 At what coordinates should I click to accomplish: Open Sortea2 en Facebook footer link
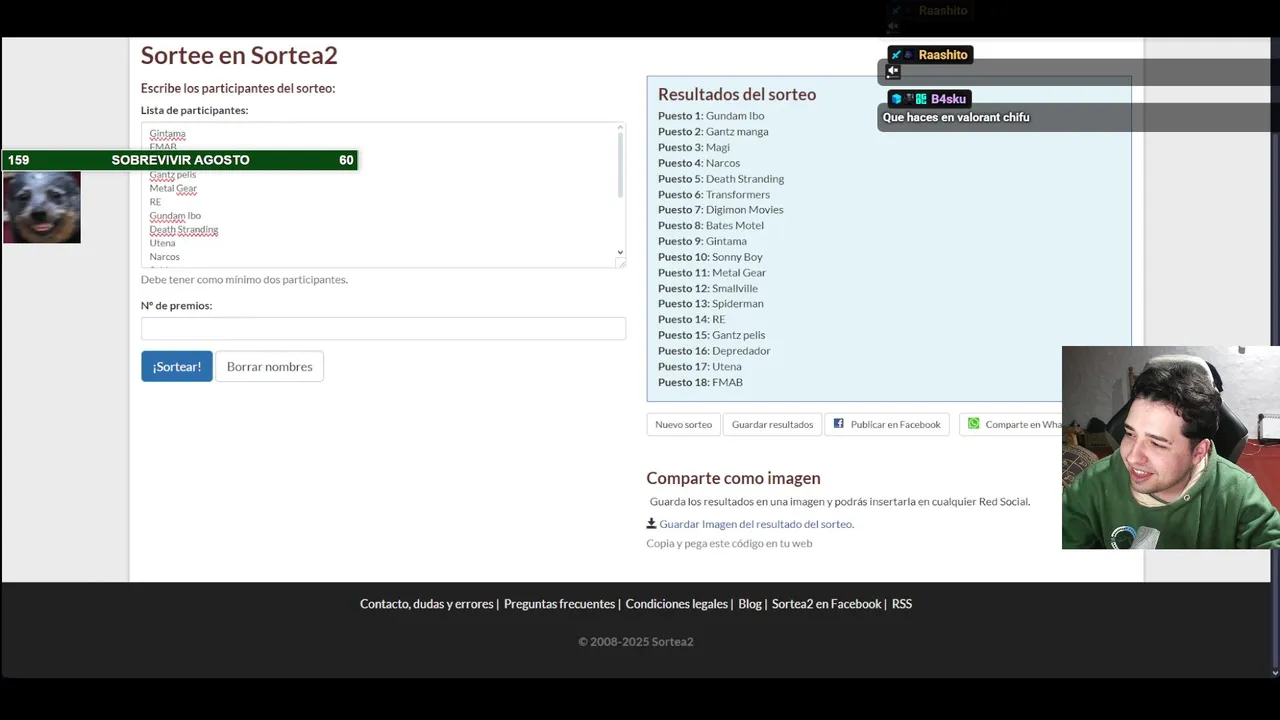[x=826, y=604]
